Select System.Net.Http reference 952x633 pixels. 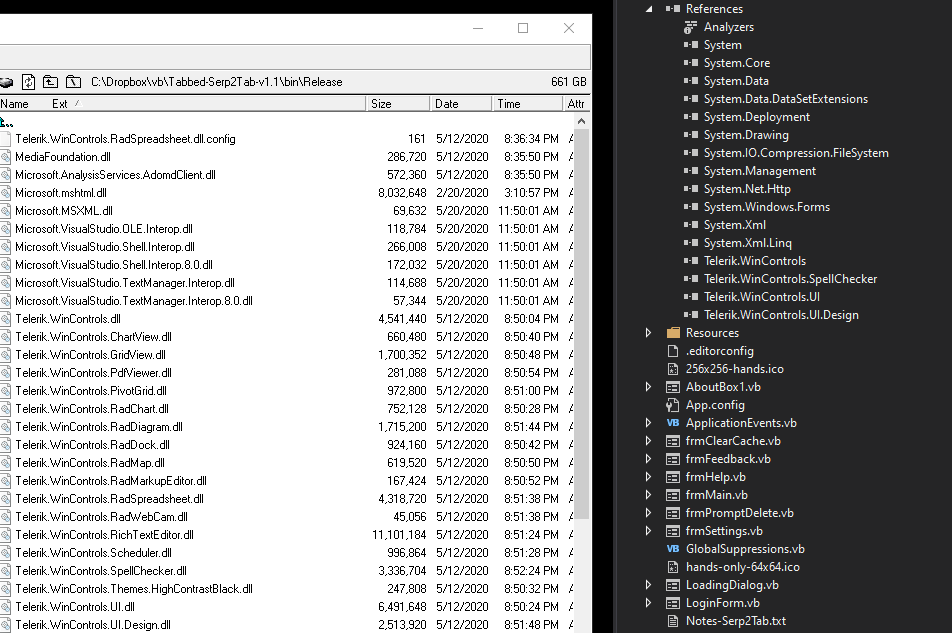tap(747, 189)
